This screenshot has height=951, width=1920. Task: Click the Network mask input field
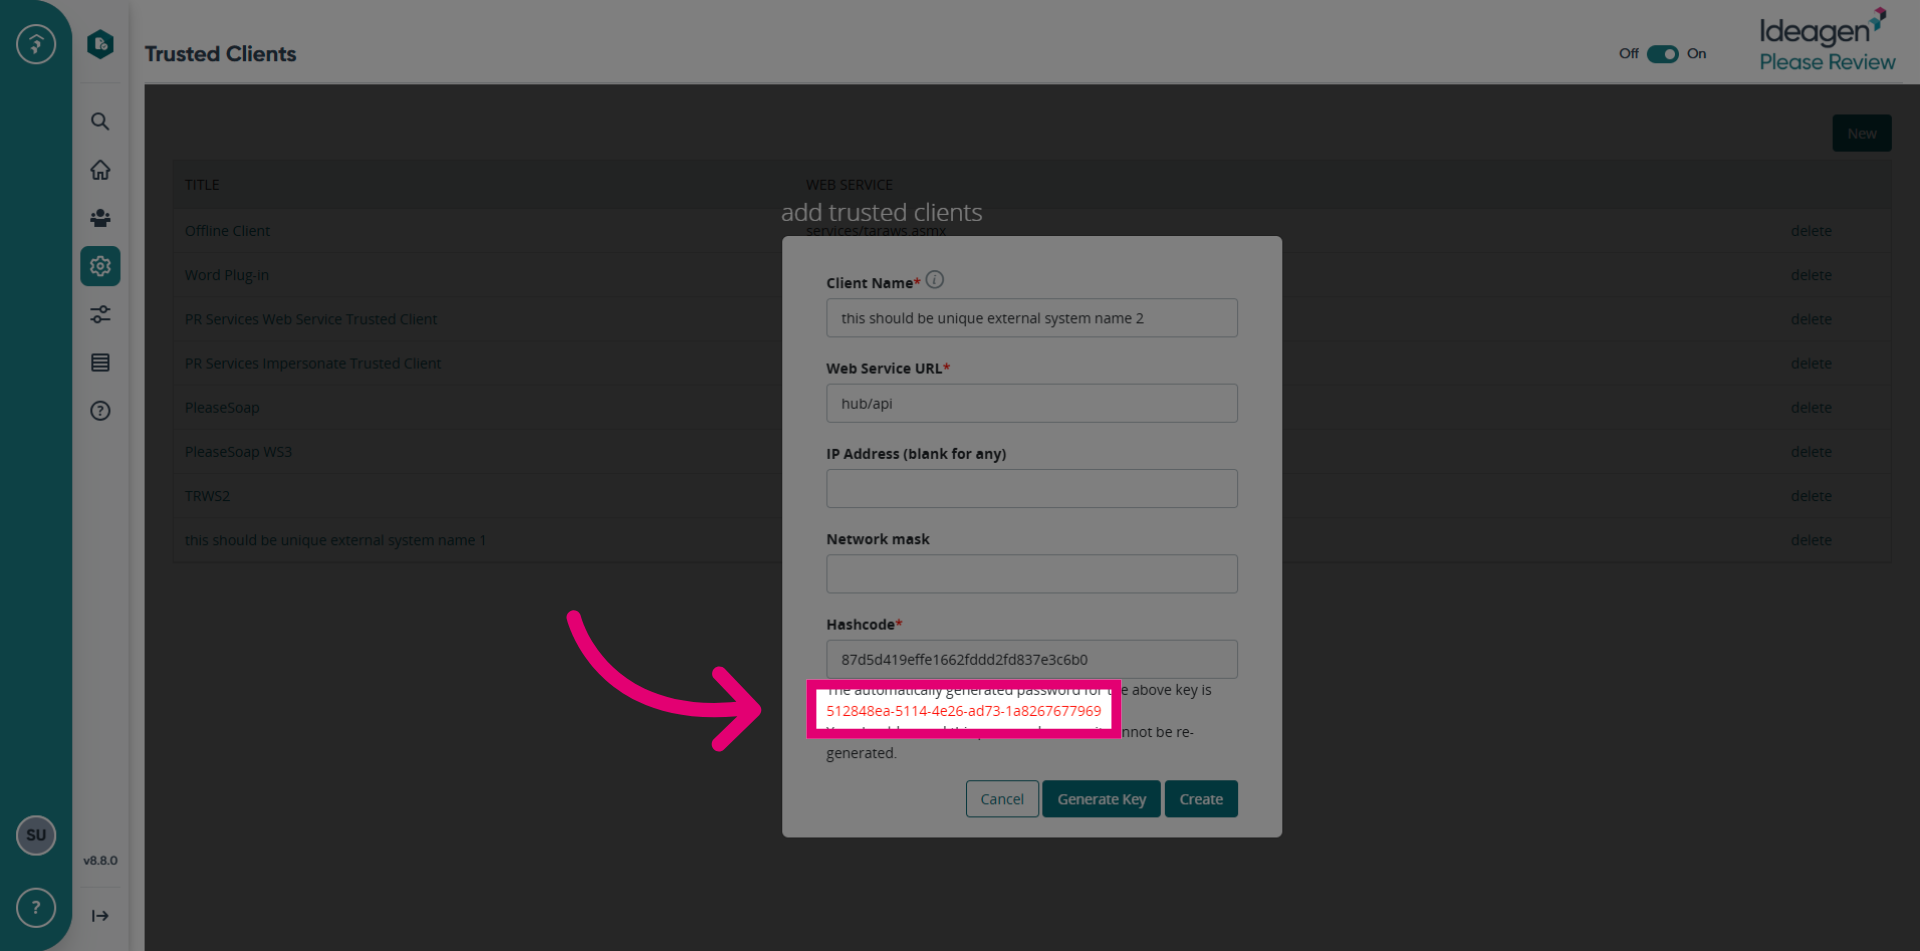click(x=1031, y=574)
